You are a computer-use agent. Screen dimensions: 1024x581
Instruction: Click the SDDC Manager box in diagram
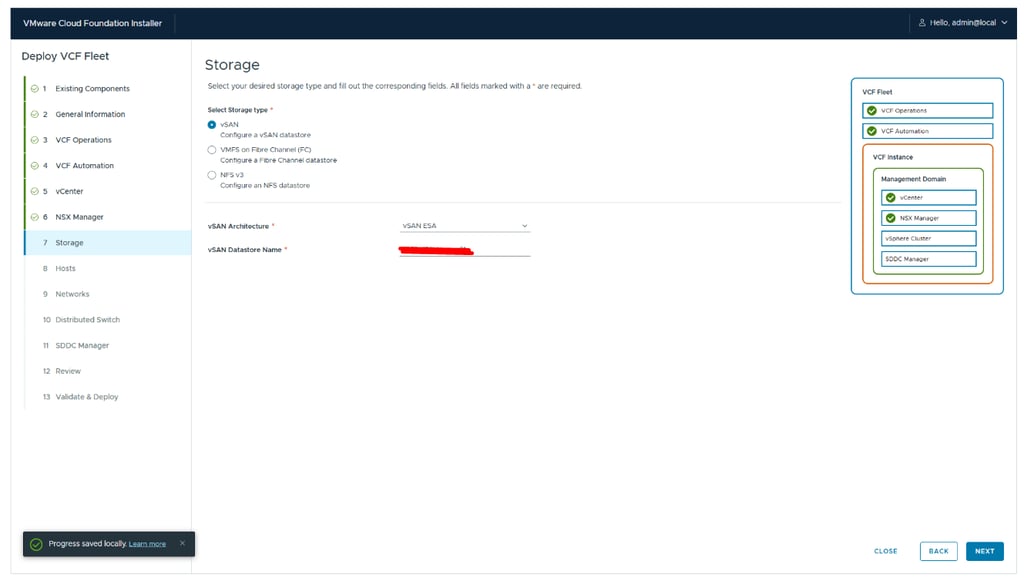[x=929, y=259]
